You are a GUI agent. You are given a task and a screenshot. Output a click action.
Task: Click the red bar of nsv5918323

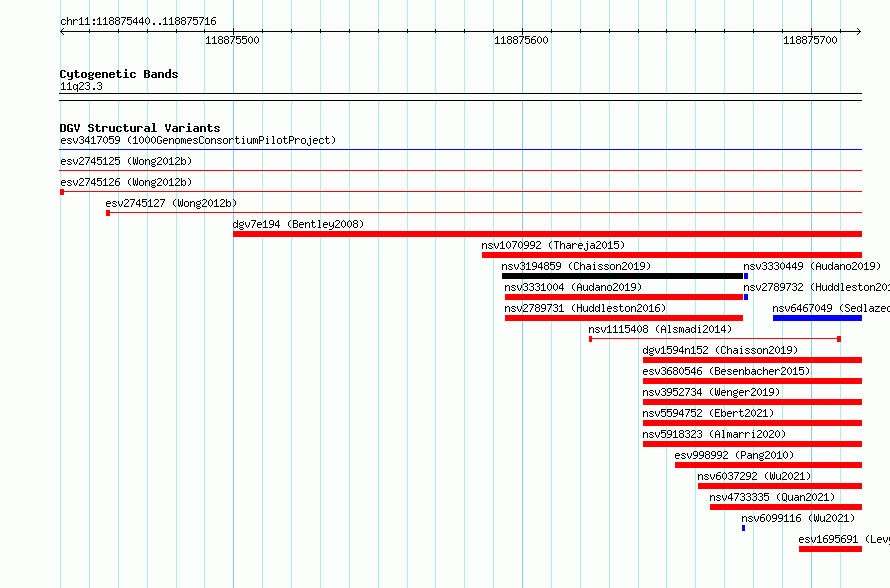(x=752, y=444)
